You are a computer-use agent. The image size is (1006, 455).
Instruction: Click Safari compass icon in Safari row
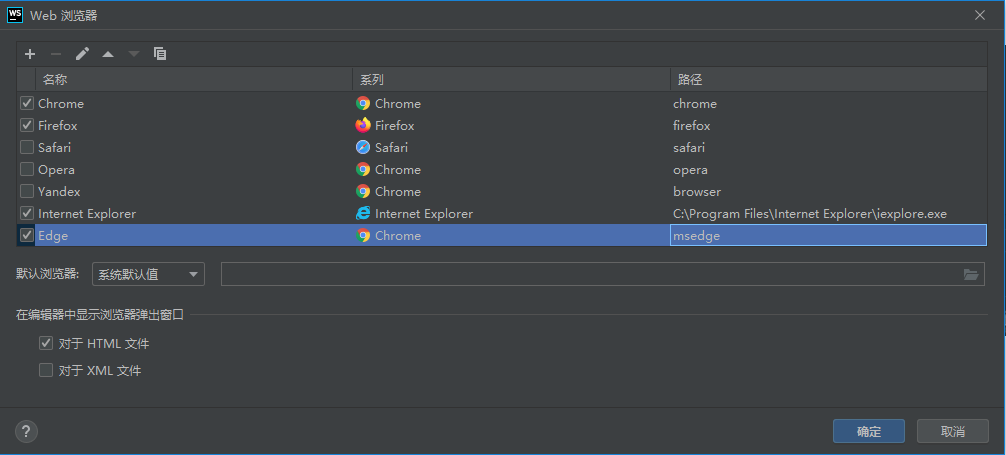pyautogui.click(x=363, y=148)
